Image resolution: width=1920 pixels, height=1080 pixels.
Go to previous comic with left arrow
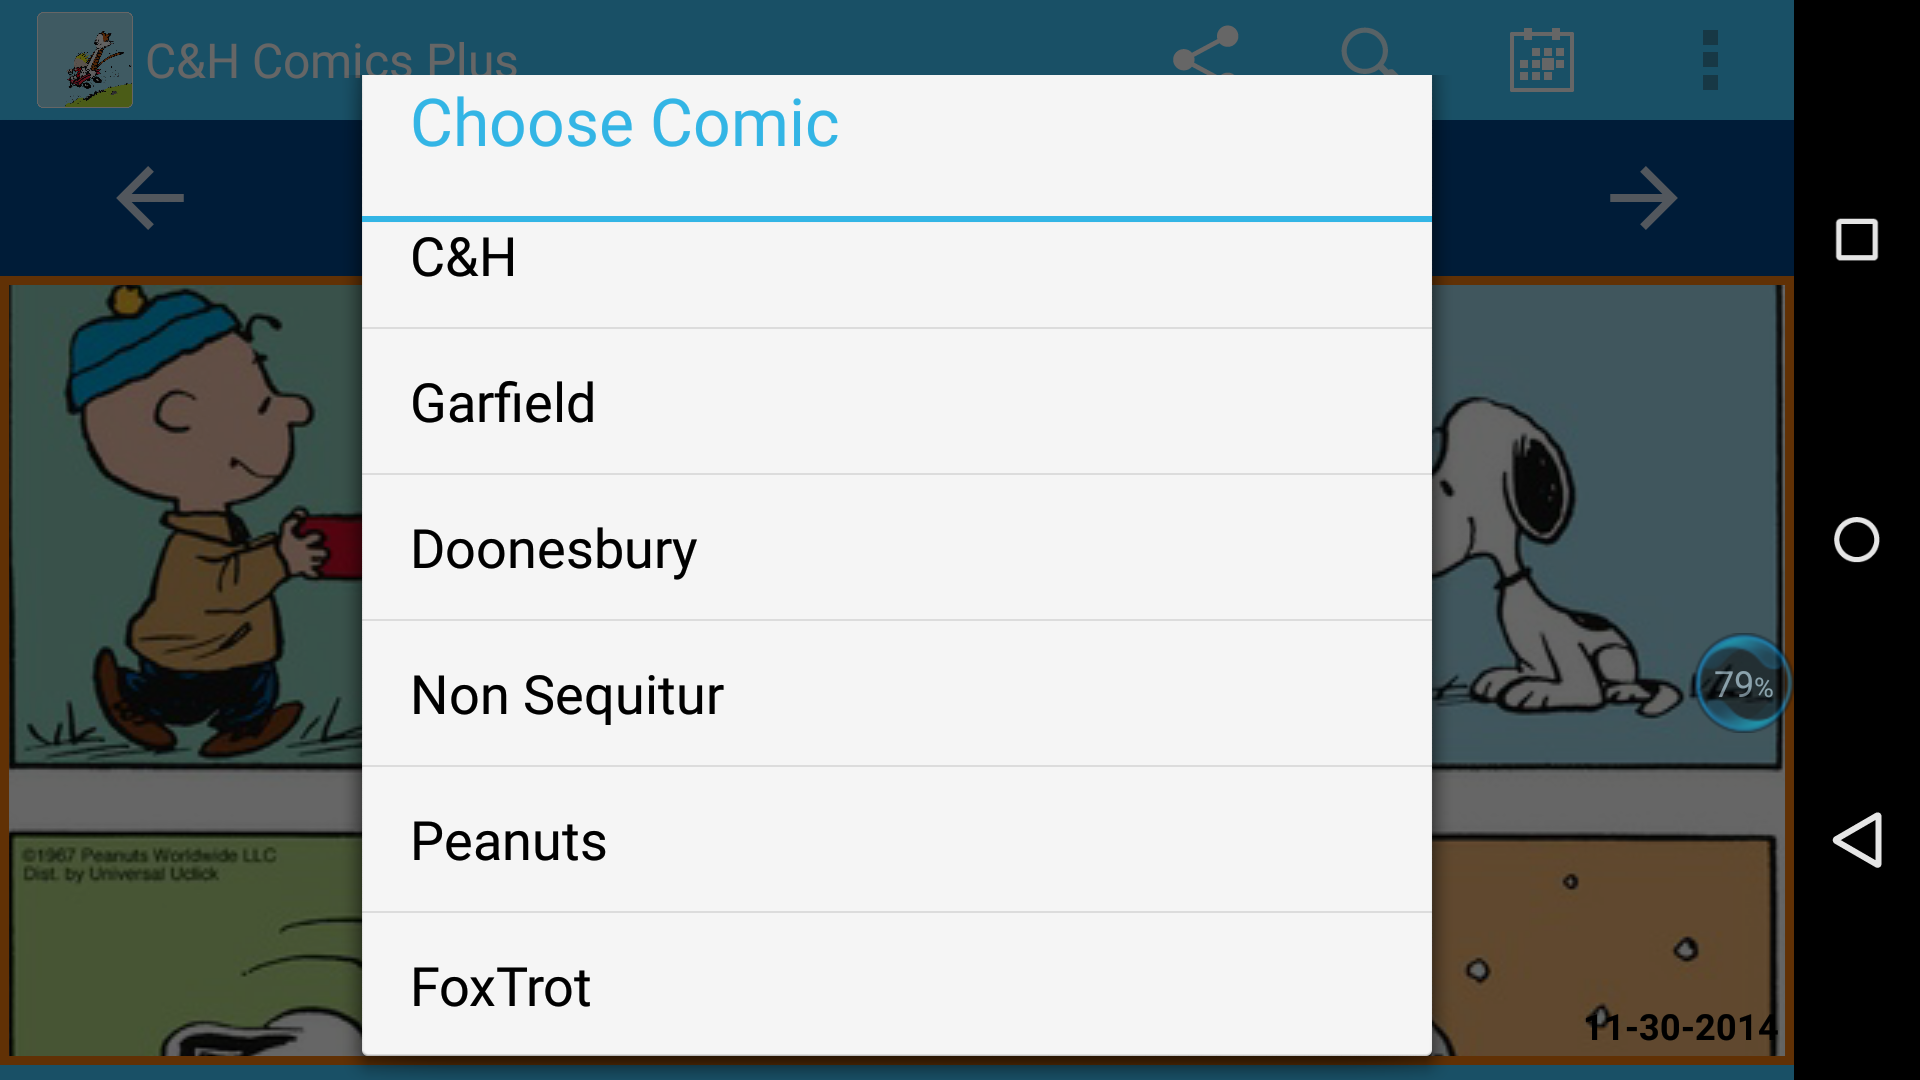pos(150,198)
